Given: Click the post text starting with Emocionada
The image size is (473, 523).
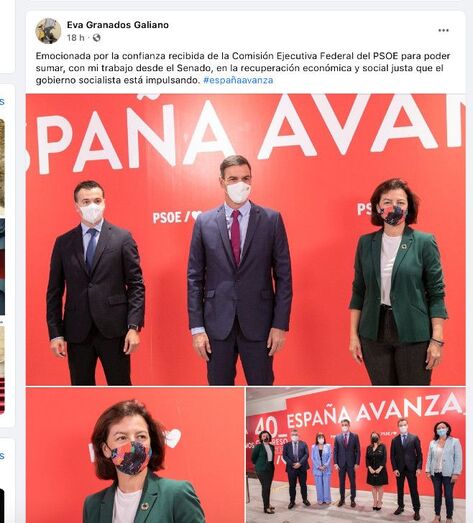Looking at the screenshot, I should (243, 68).
